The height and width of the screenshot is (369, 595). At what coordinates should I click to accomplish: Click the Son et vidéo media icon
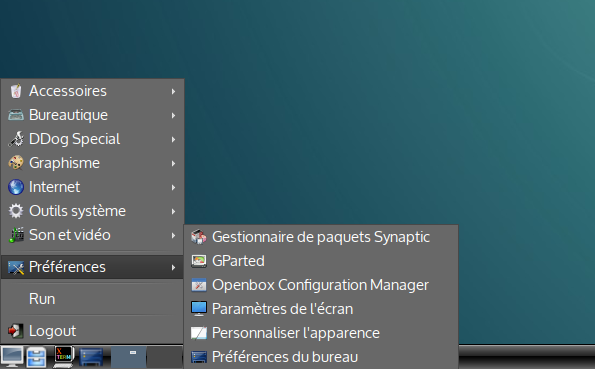(16, 235)
